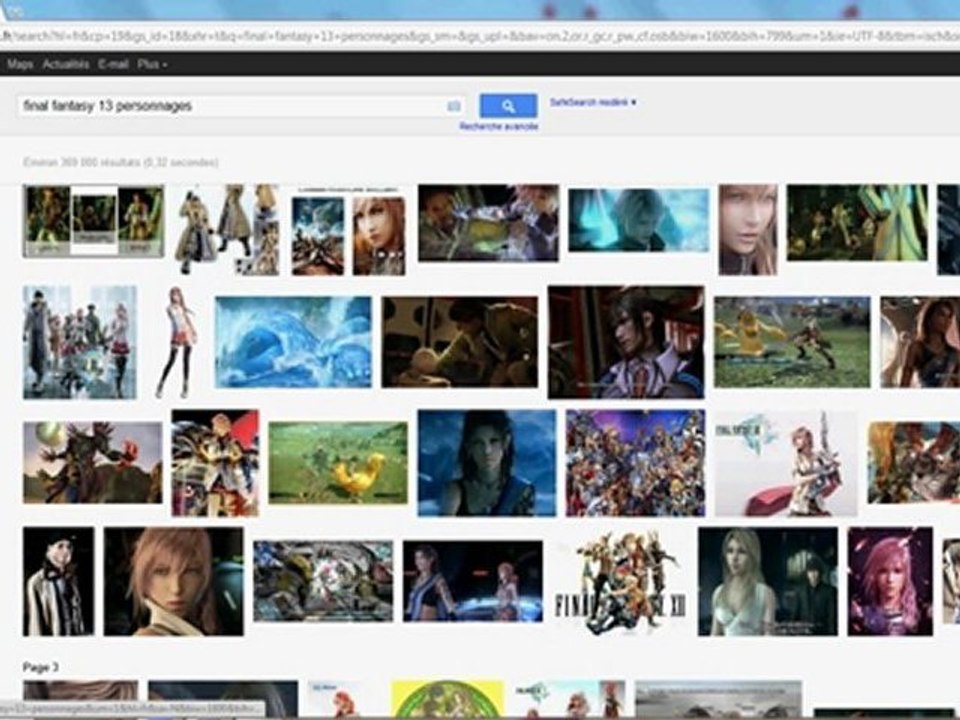The height and width of the screenshot is (720, 960).
Task: Open large Lightning close-up on dark background
Action: [x=173, y=581]
